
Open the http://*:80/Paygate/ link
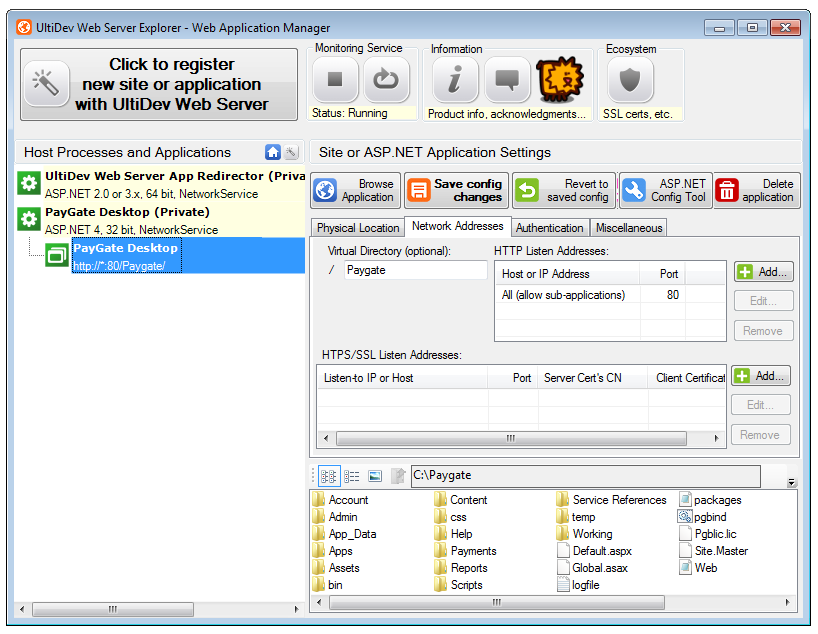click(x=119, y=266)
